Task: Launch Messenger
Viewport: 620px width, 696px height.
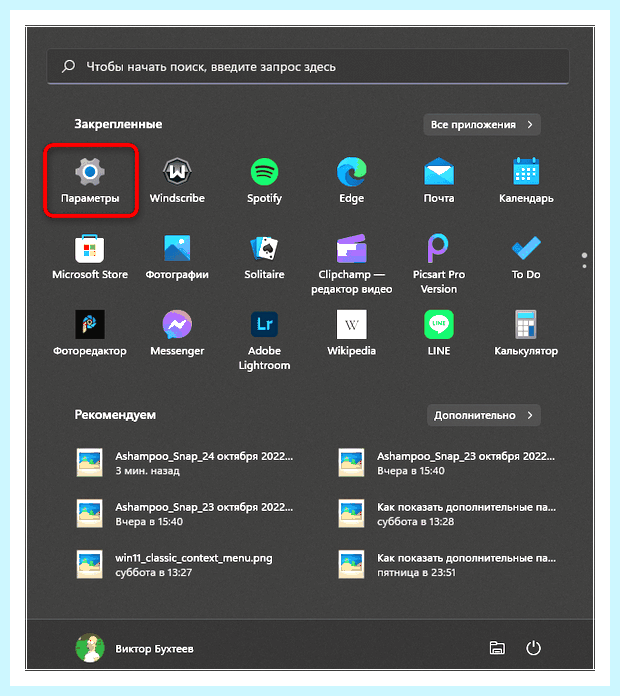Action: tap(177, 334)
